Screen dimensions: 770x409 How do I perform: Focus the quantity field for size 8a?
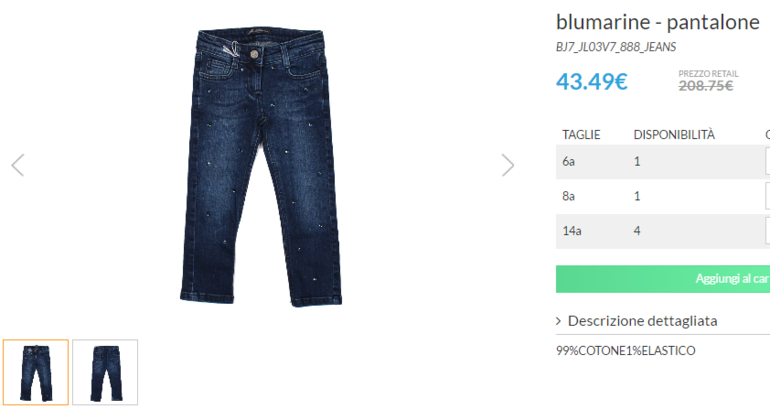768,196
